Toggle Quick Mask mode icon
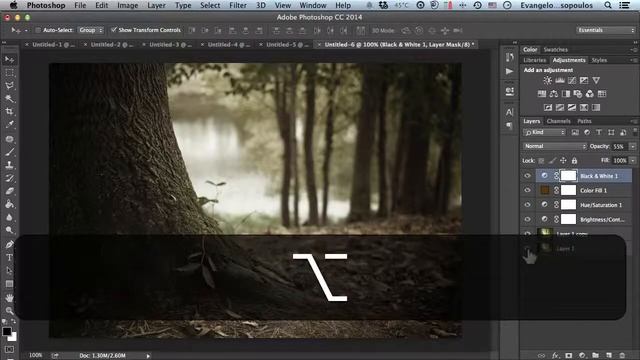Screen dimensions: 640x360 pos(9,350)
